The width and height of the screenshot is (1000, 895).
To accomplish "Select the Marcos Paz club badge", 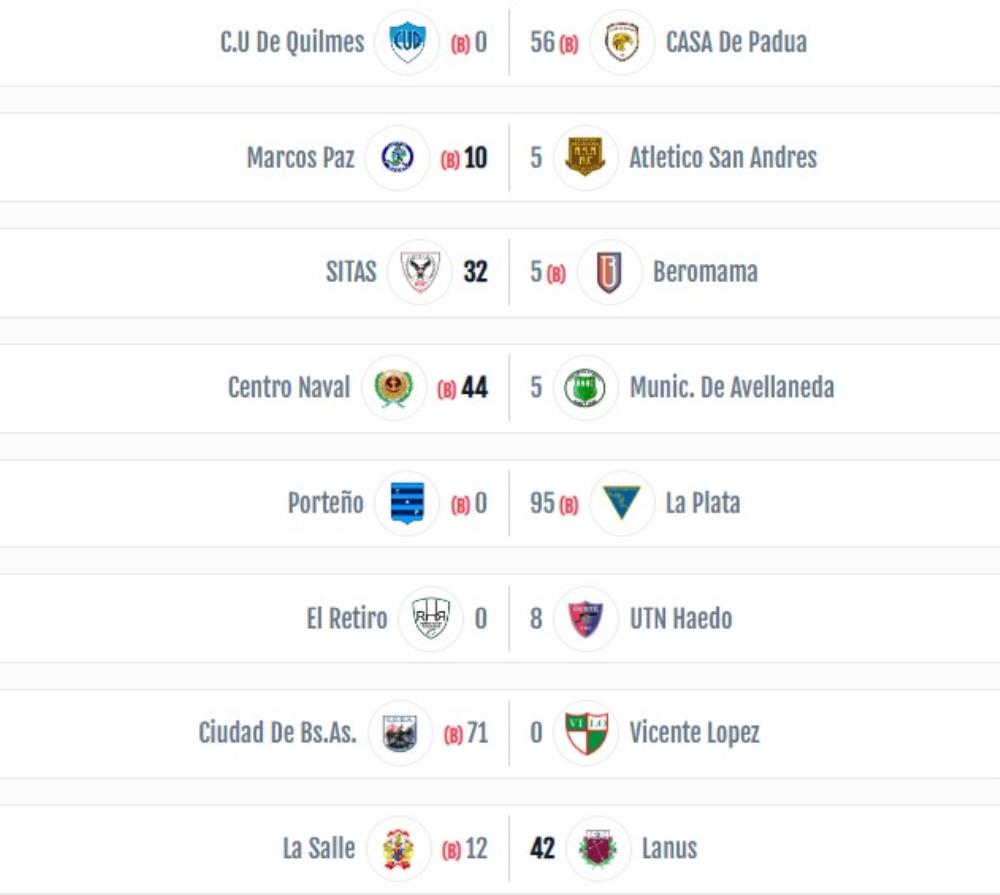I will coord(397,158).
